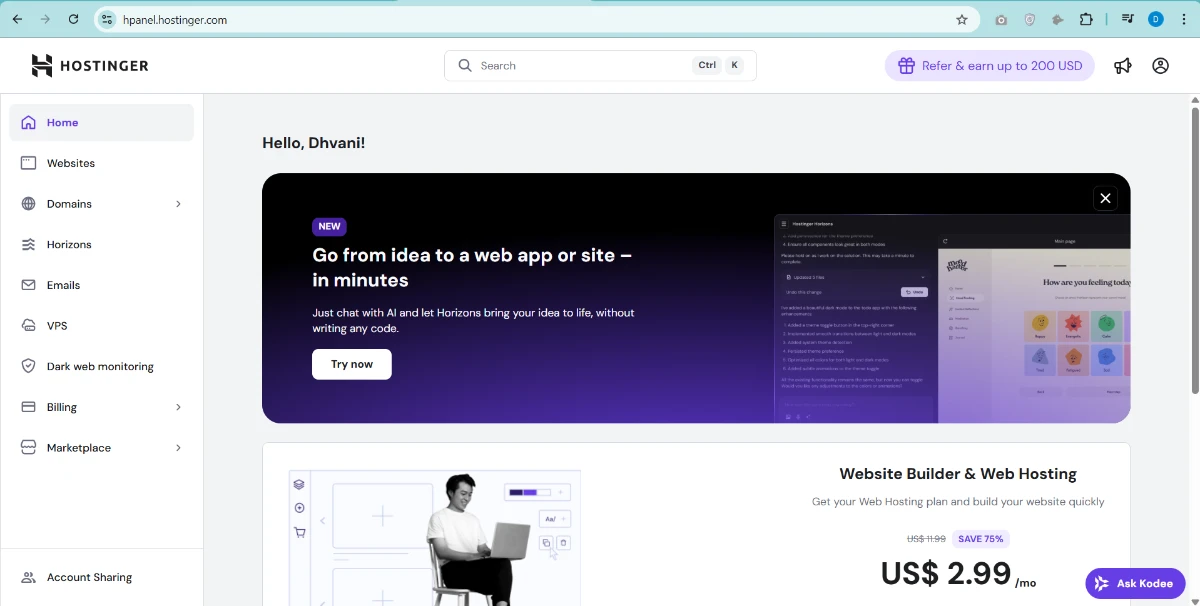Open the browser extensions puzzle icon
1200x606 pixels.
[1086, 19]
